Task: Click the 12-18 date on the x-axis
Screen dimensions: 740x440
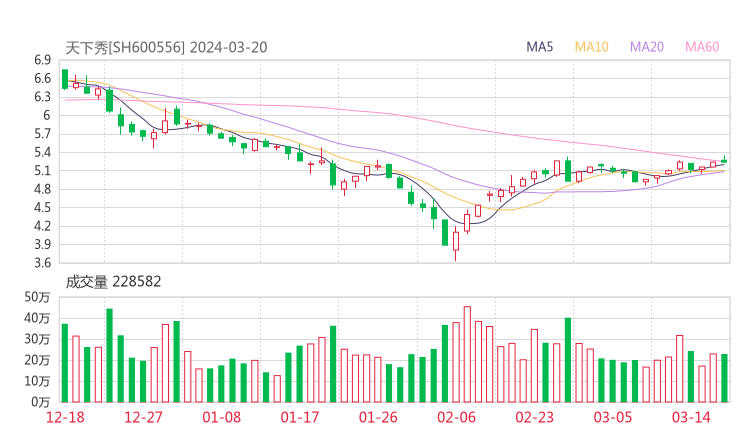Action: point(67,417)
